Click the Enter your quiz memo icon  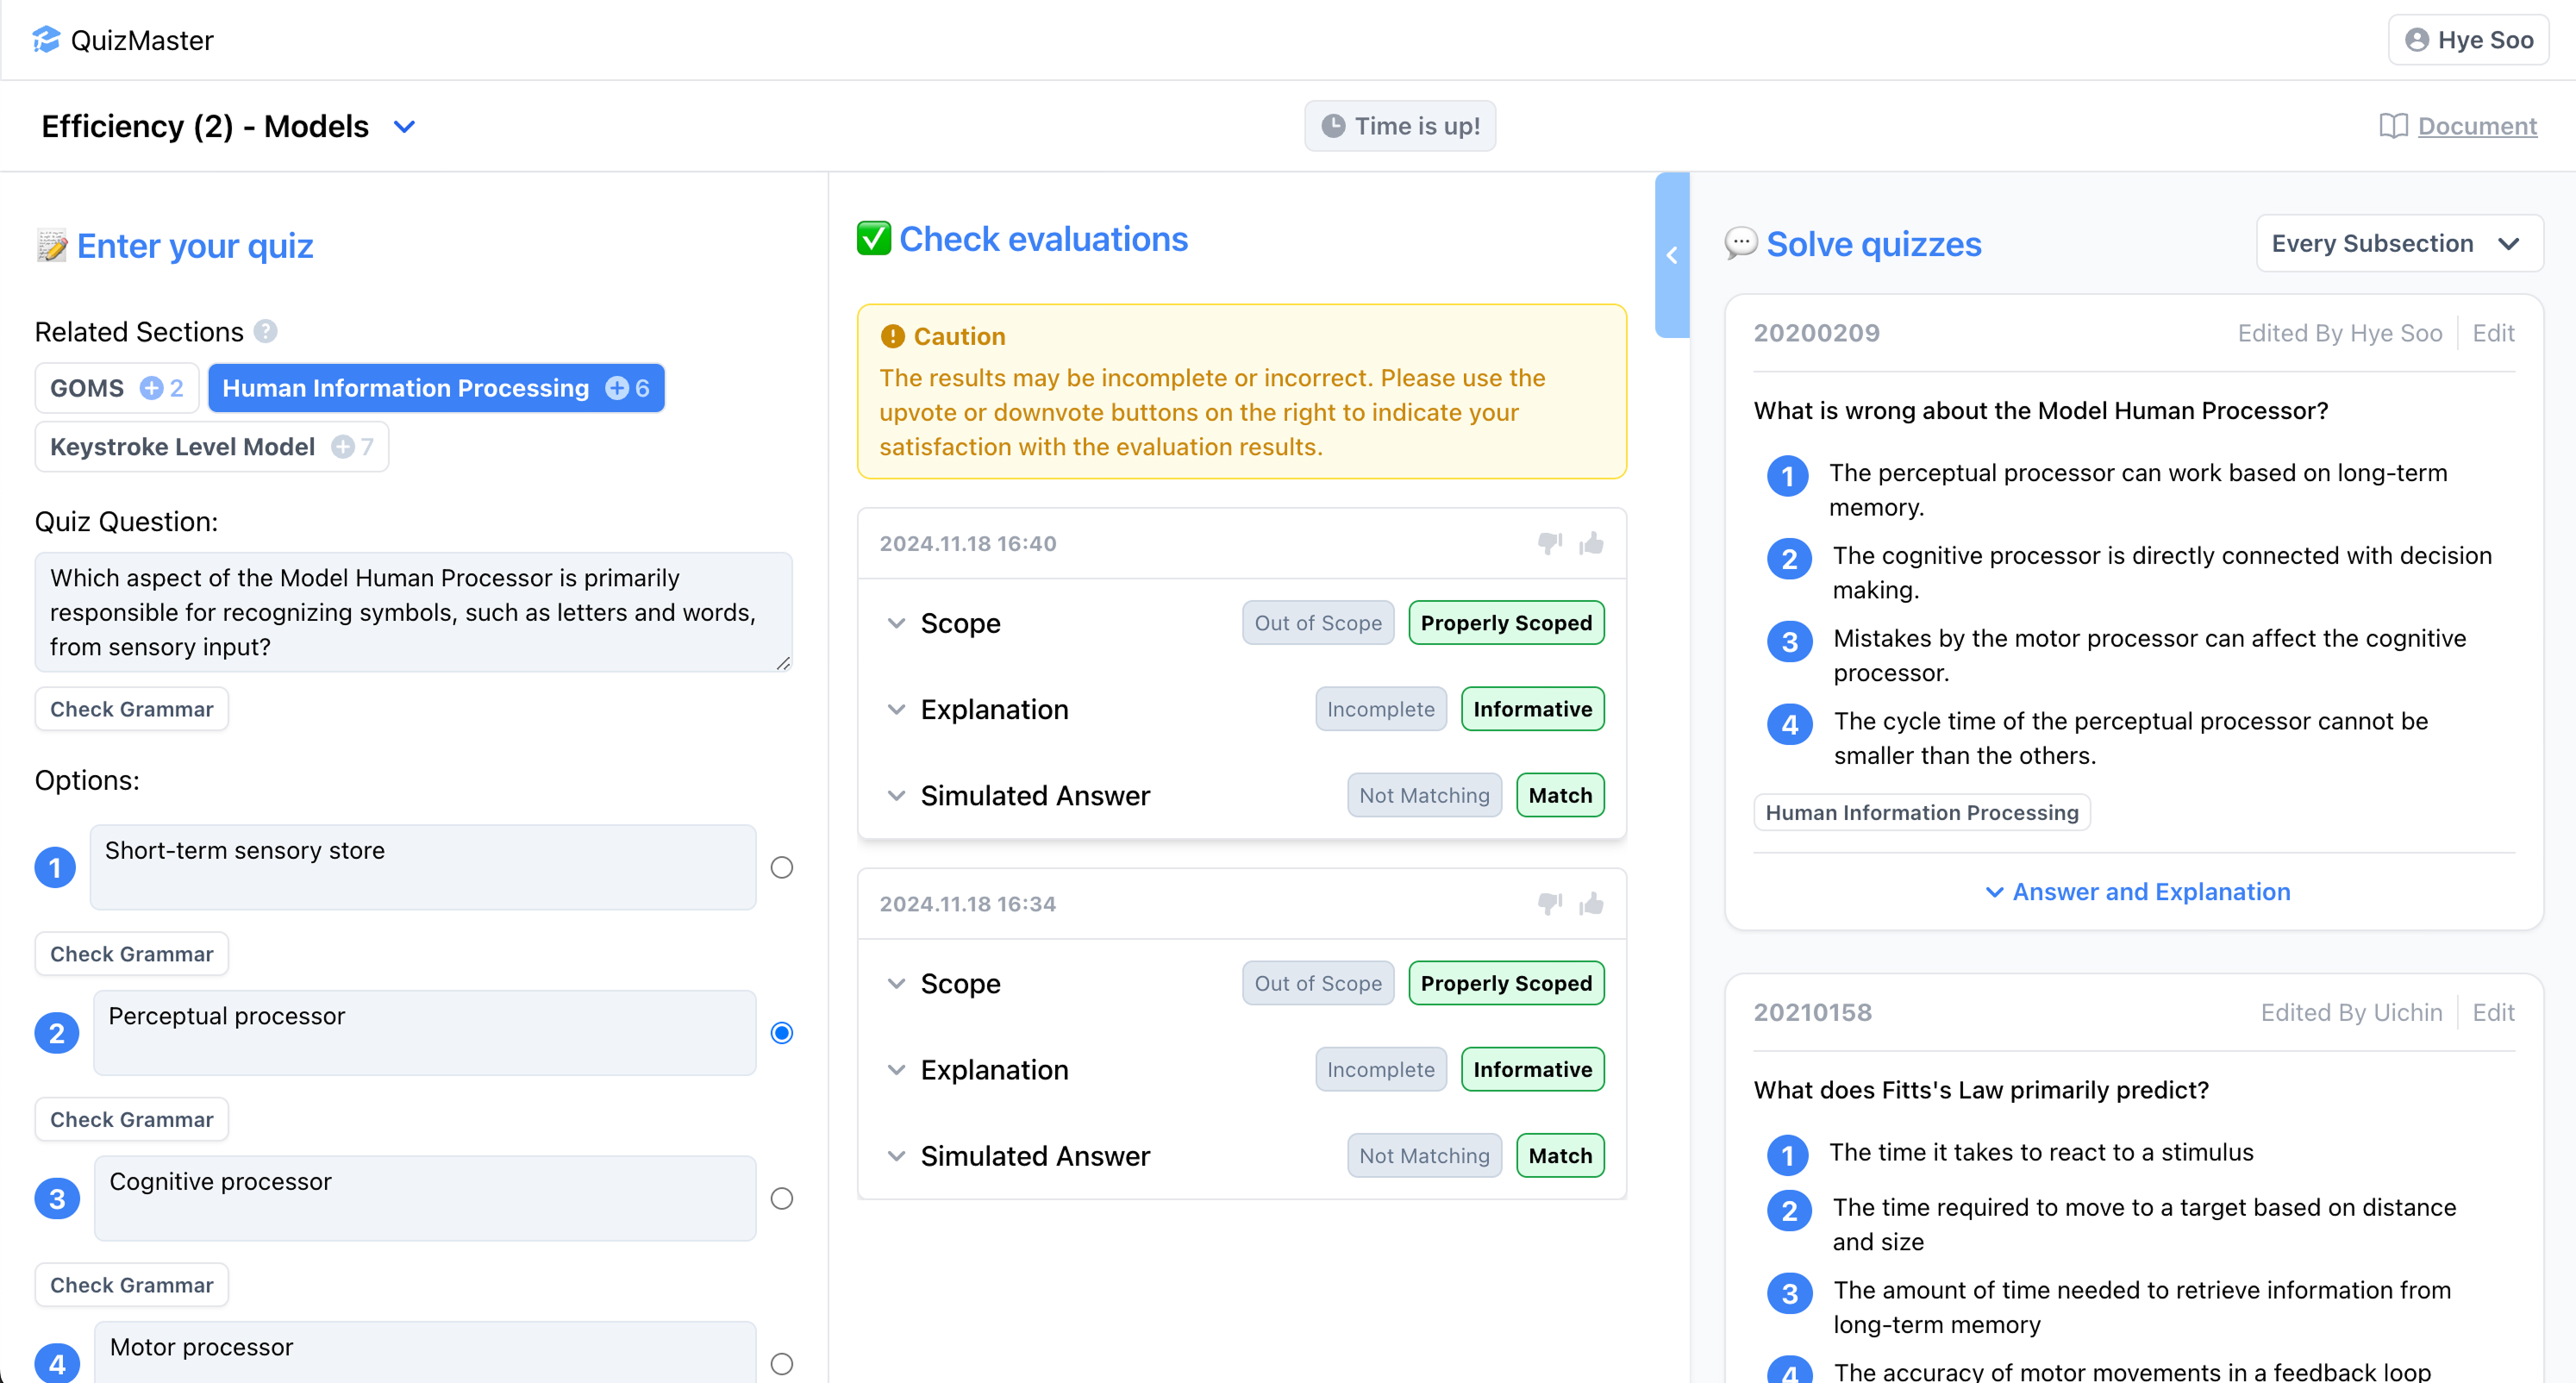[52, 245]
